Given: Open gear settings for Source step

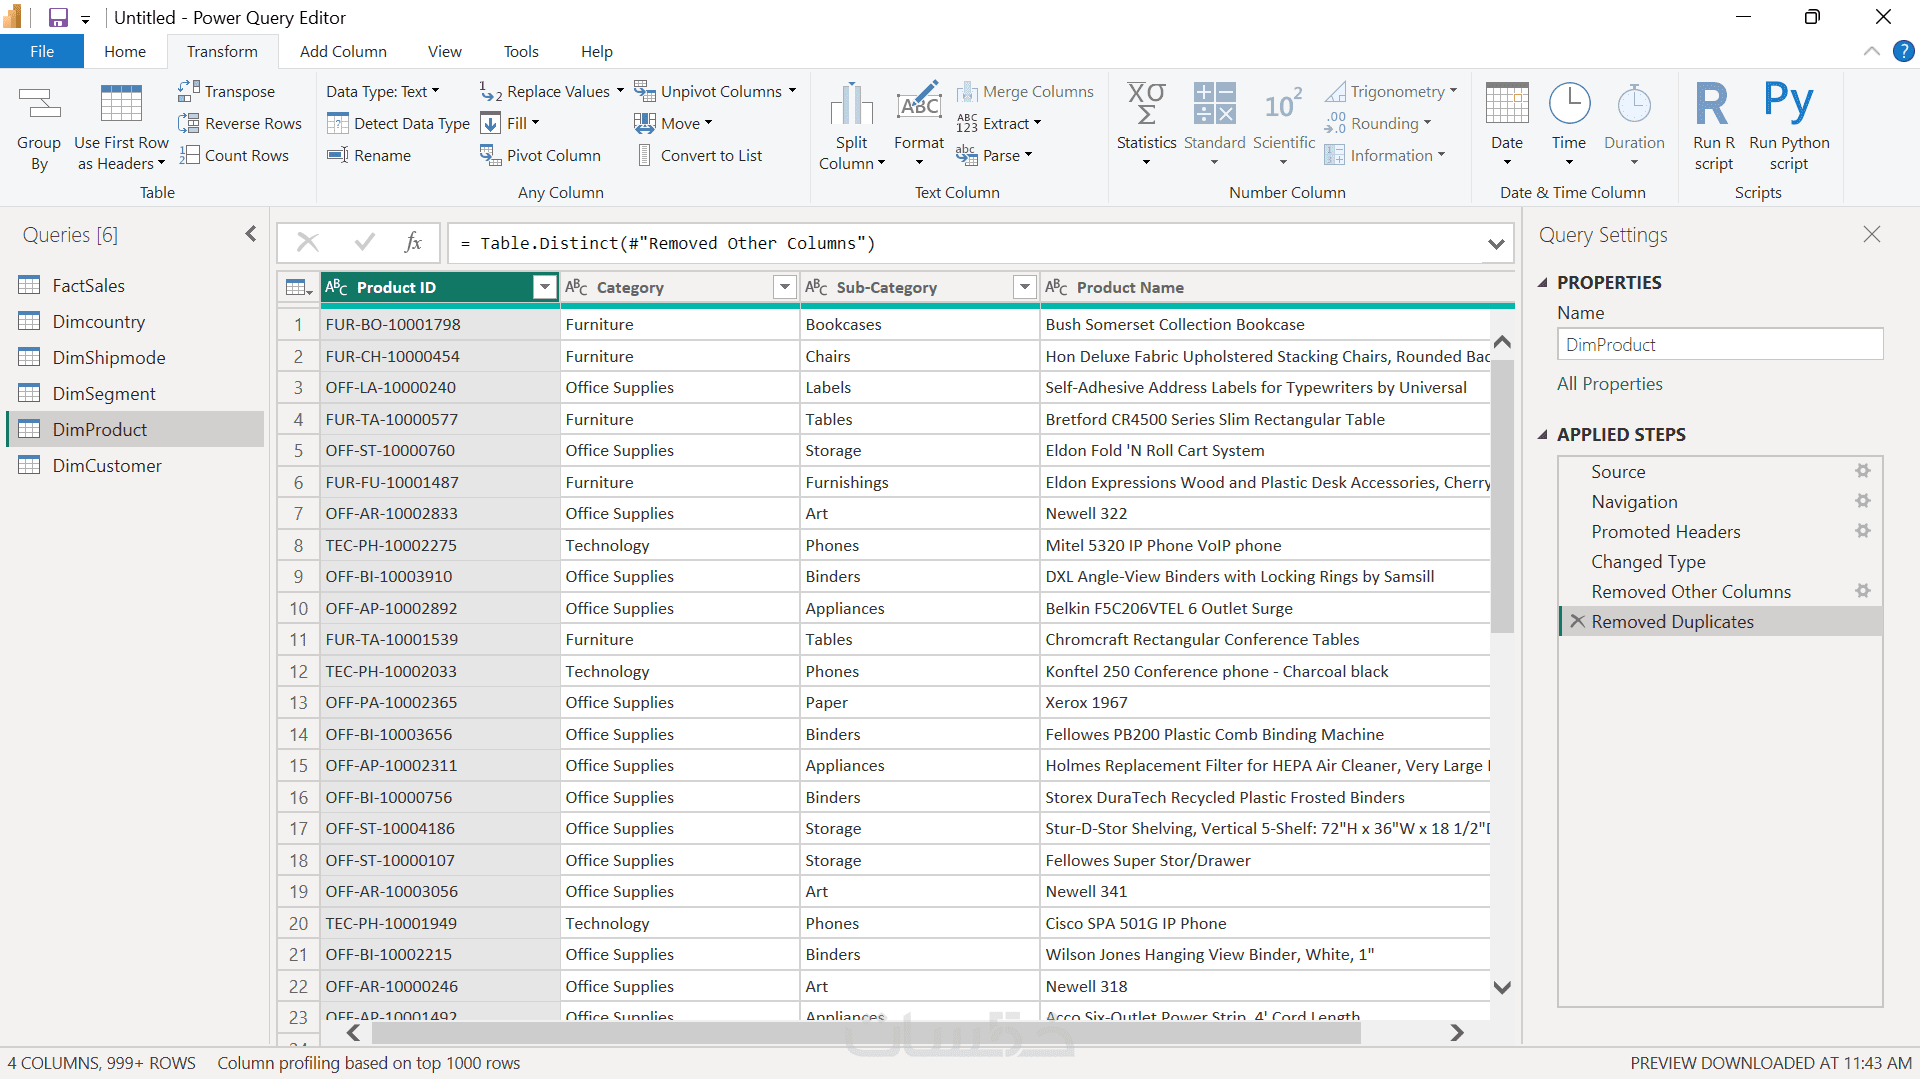Looking at the screenshot, I should point(1862,471).
